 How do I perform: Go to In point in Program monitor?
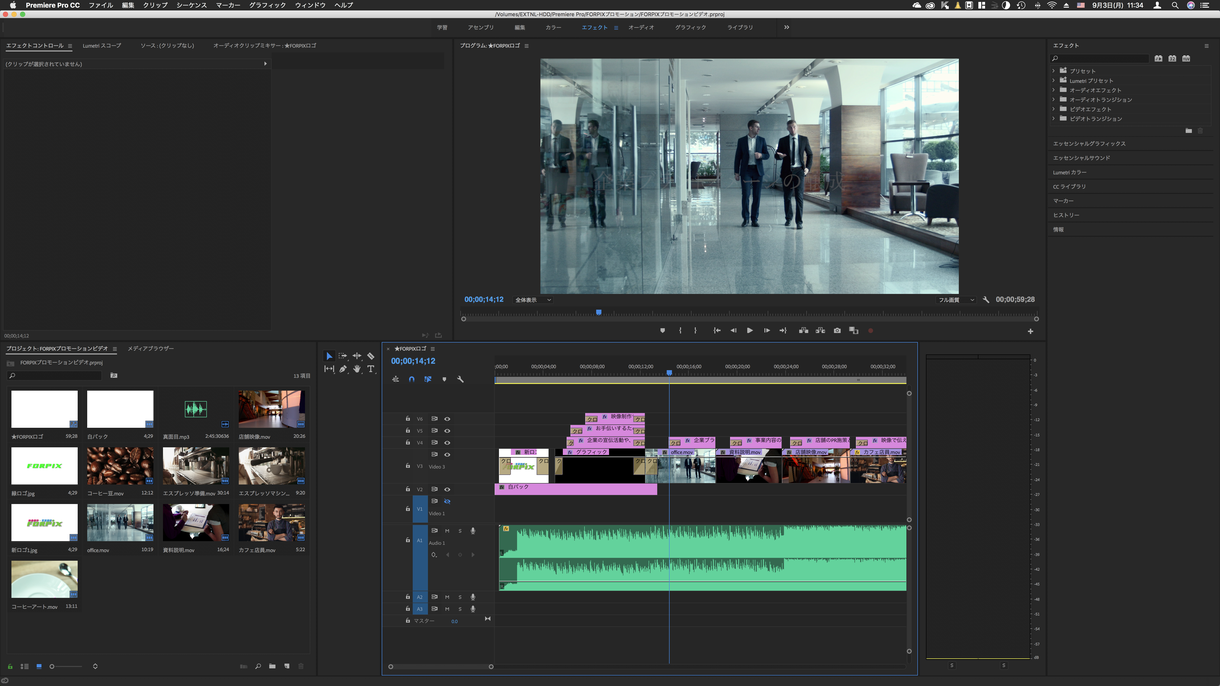click(717, 331)
